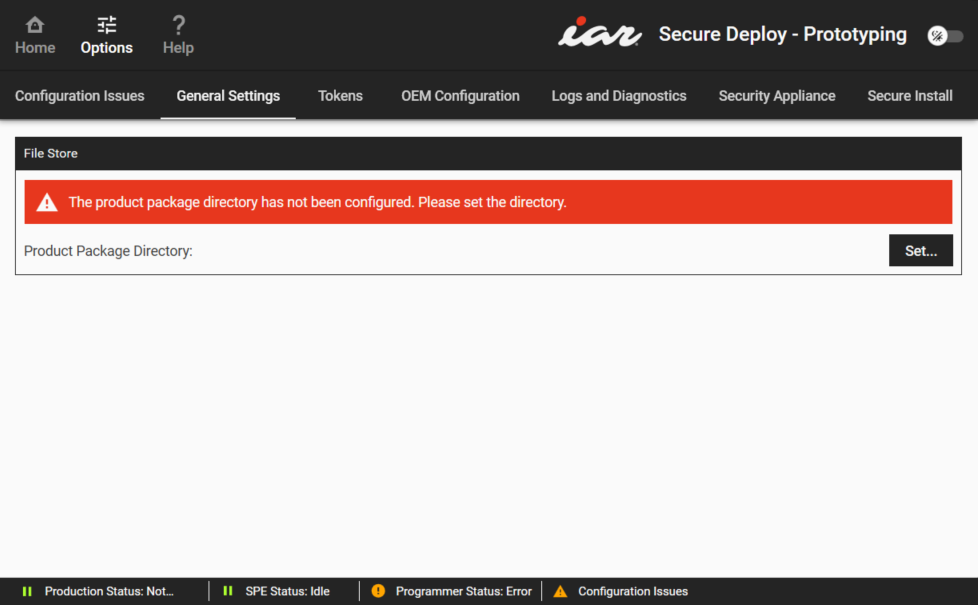Screen dimensions: 978x605
Task: Open the Configuration Issues tab
Action: 80,96
